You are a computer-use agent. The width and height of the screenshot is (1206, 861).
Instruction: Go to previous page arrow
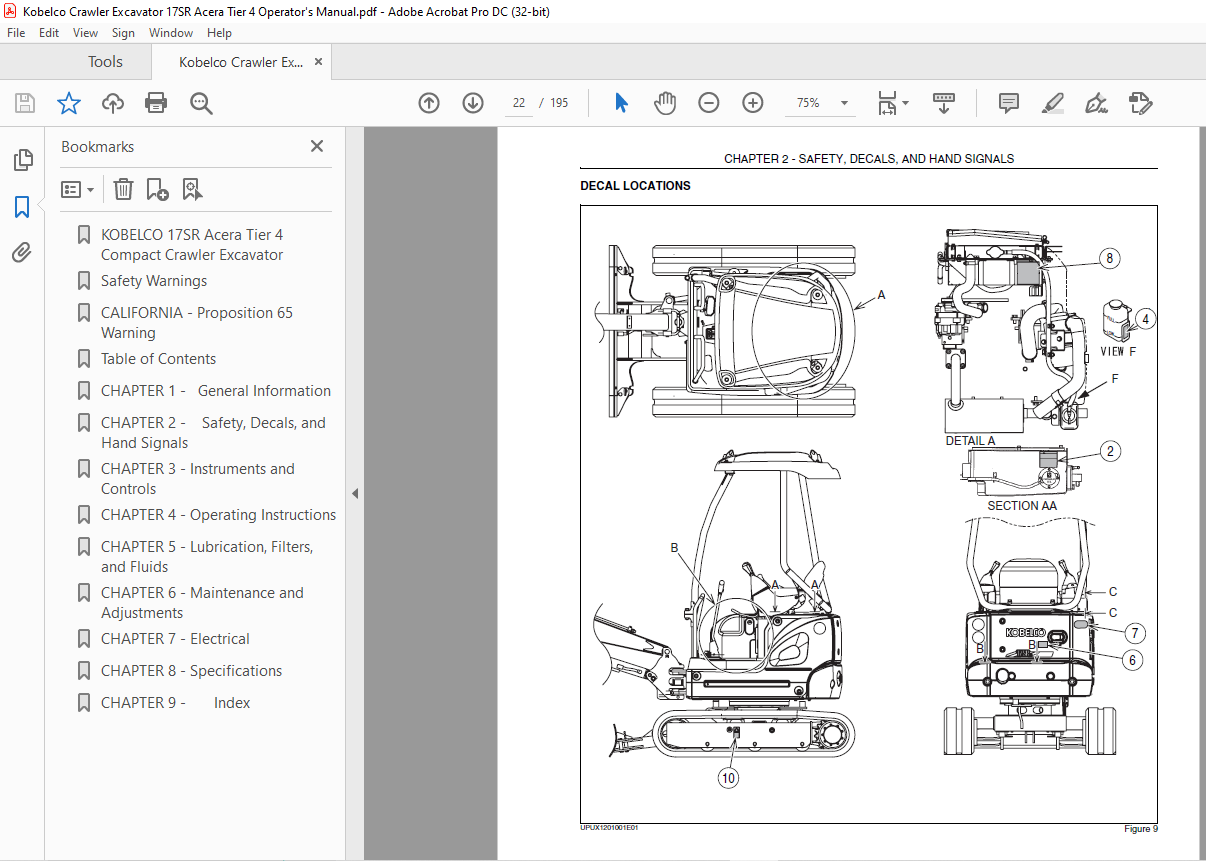pyautogui.click(x=429, y=103)
